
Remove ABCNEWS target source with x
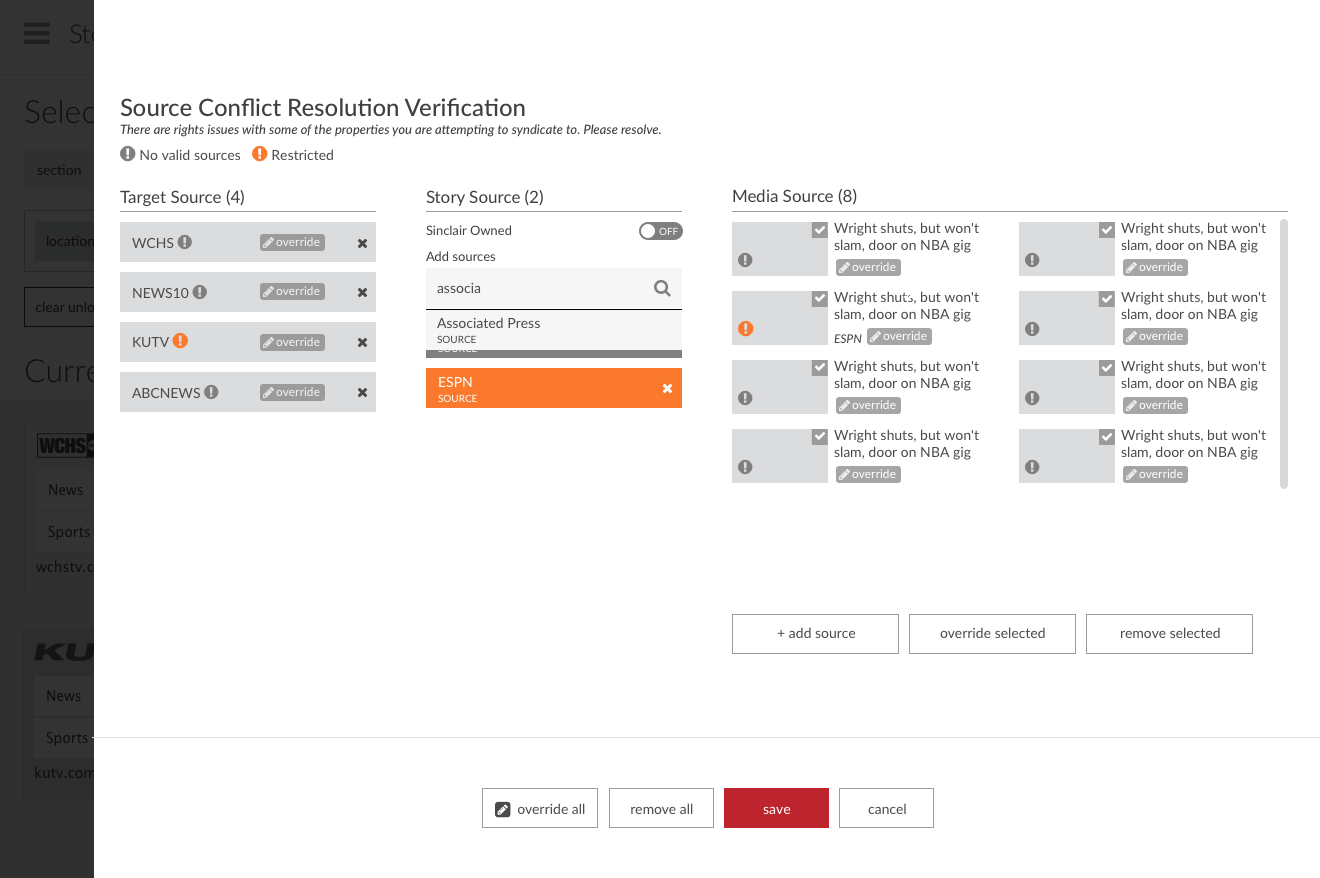click(x=362, y=392)
